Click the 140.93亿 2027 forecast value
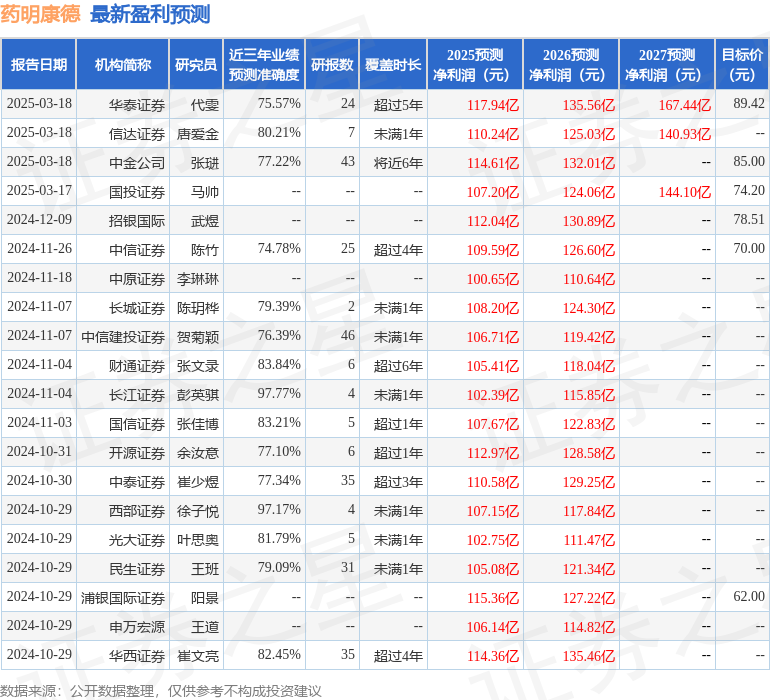 pyautogui.click(x=685, y=134)
